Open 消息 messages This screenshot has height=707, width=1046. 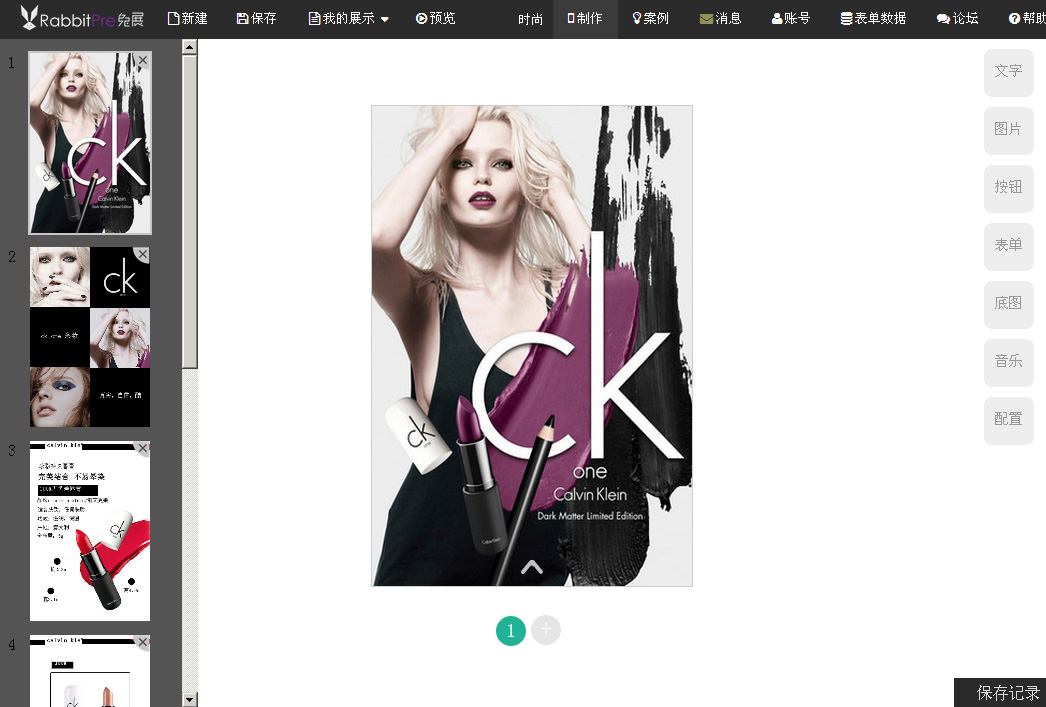(721, 18)
